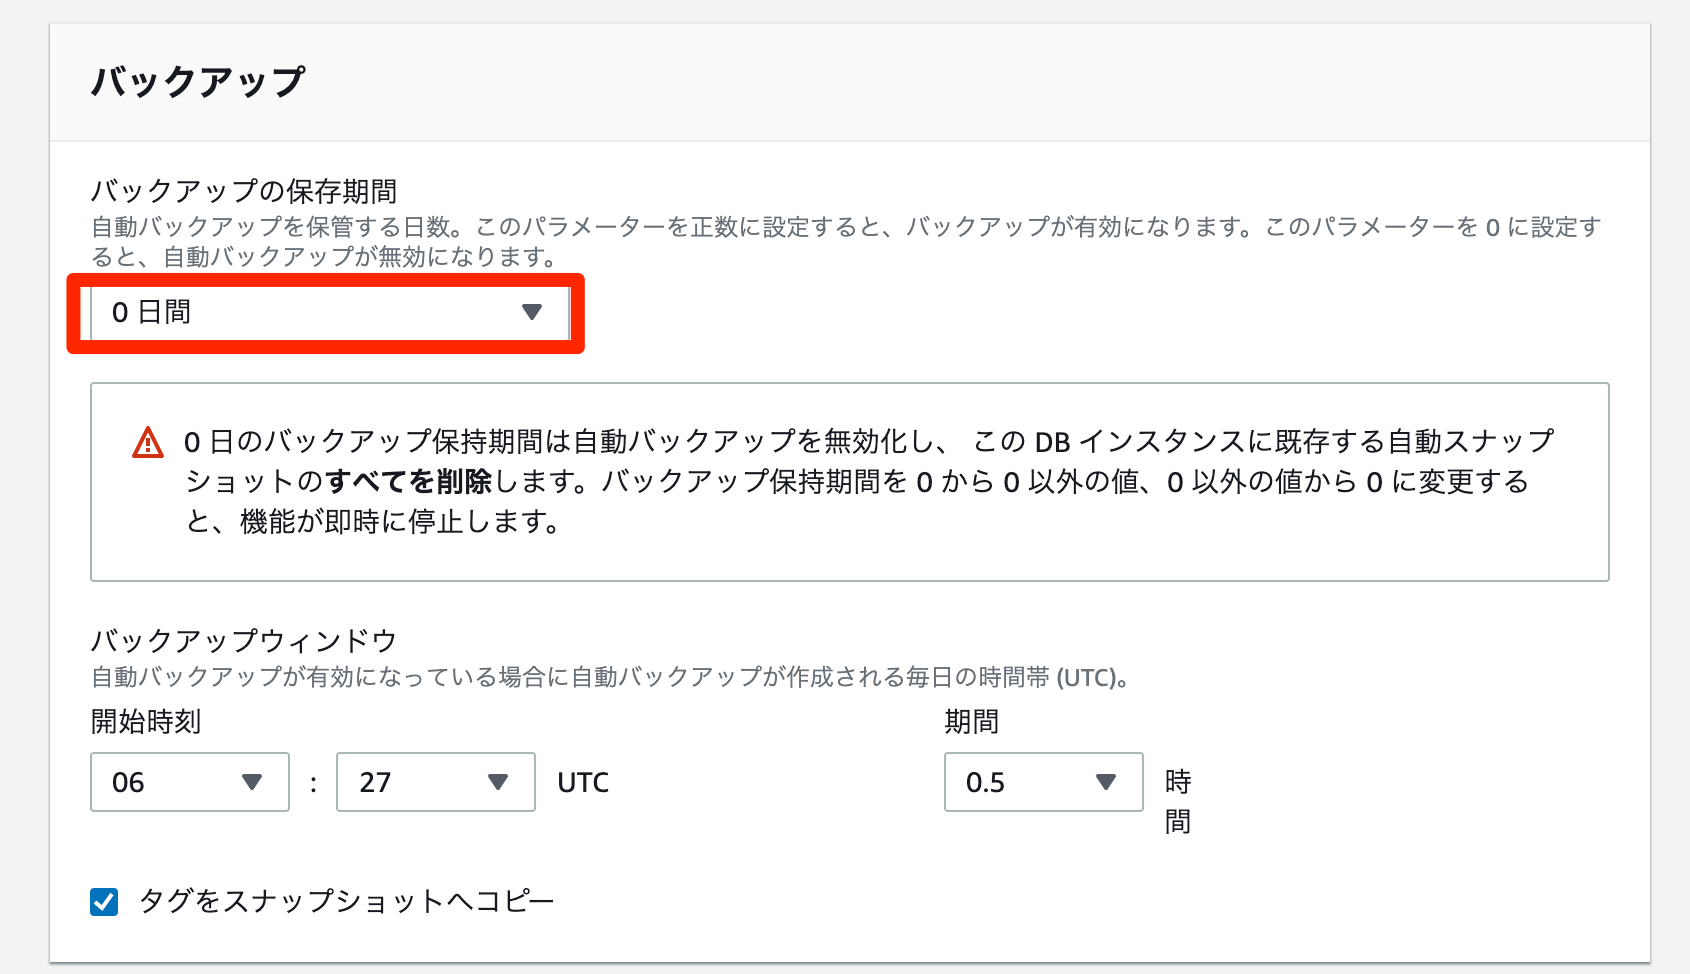Open the start minute dropdown showing 27
1690x974 pixels.
click(x=435, y=782)
